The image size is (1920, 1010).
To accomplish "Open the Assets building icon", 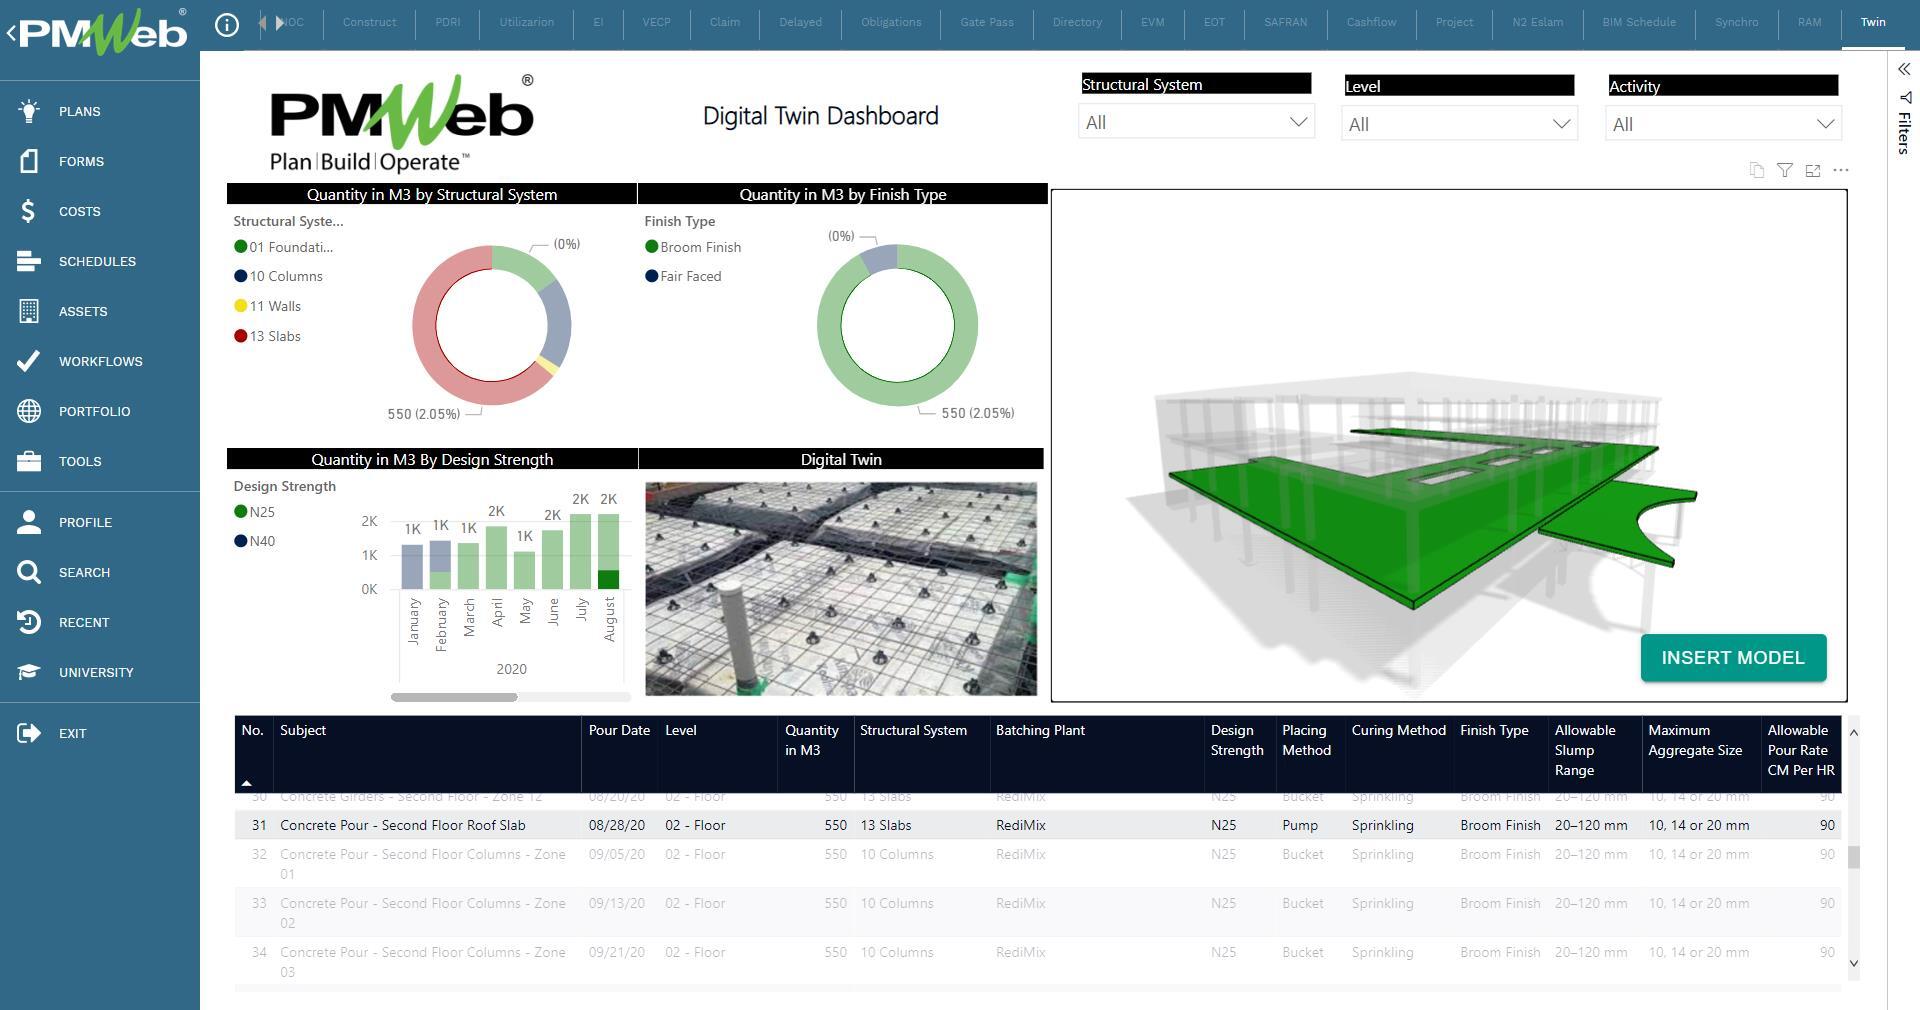I will click(x=29, y=311).
